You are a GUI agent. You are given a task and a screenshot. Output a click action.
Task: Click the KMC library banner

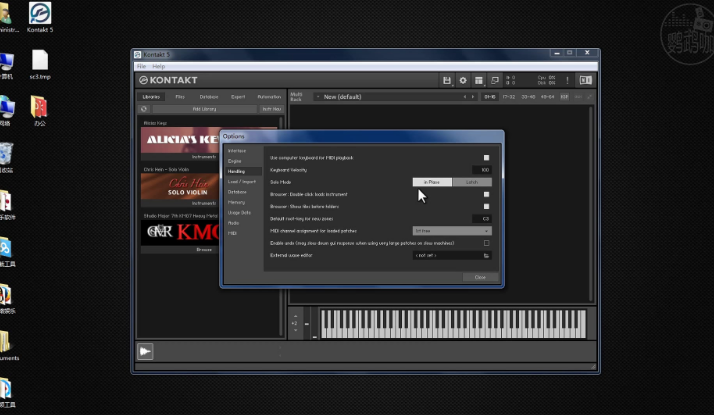coord(180,233)
